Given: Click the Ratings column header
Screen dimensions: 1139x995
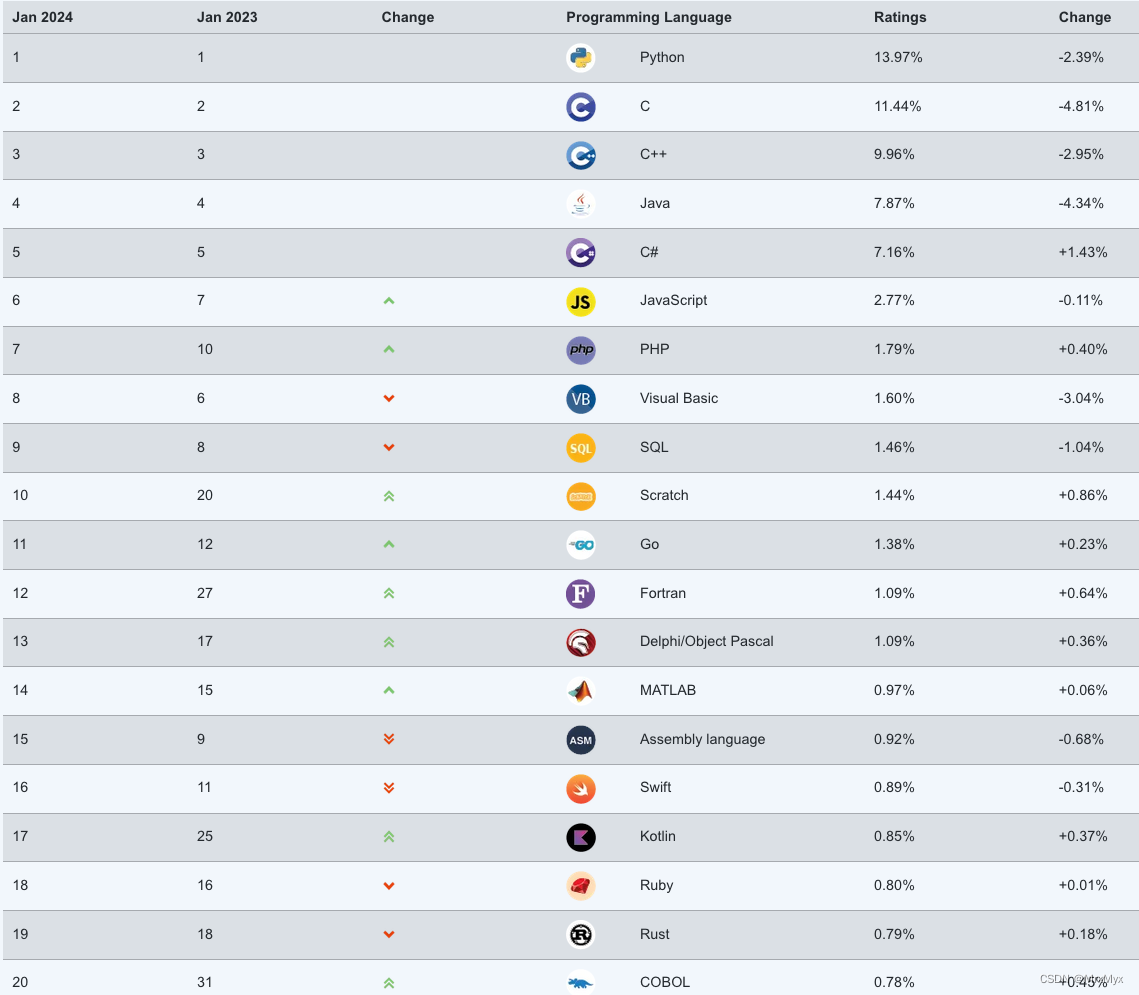Looking at the screenshot, I should [900, 17].
